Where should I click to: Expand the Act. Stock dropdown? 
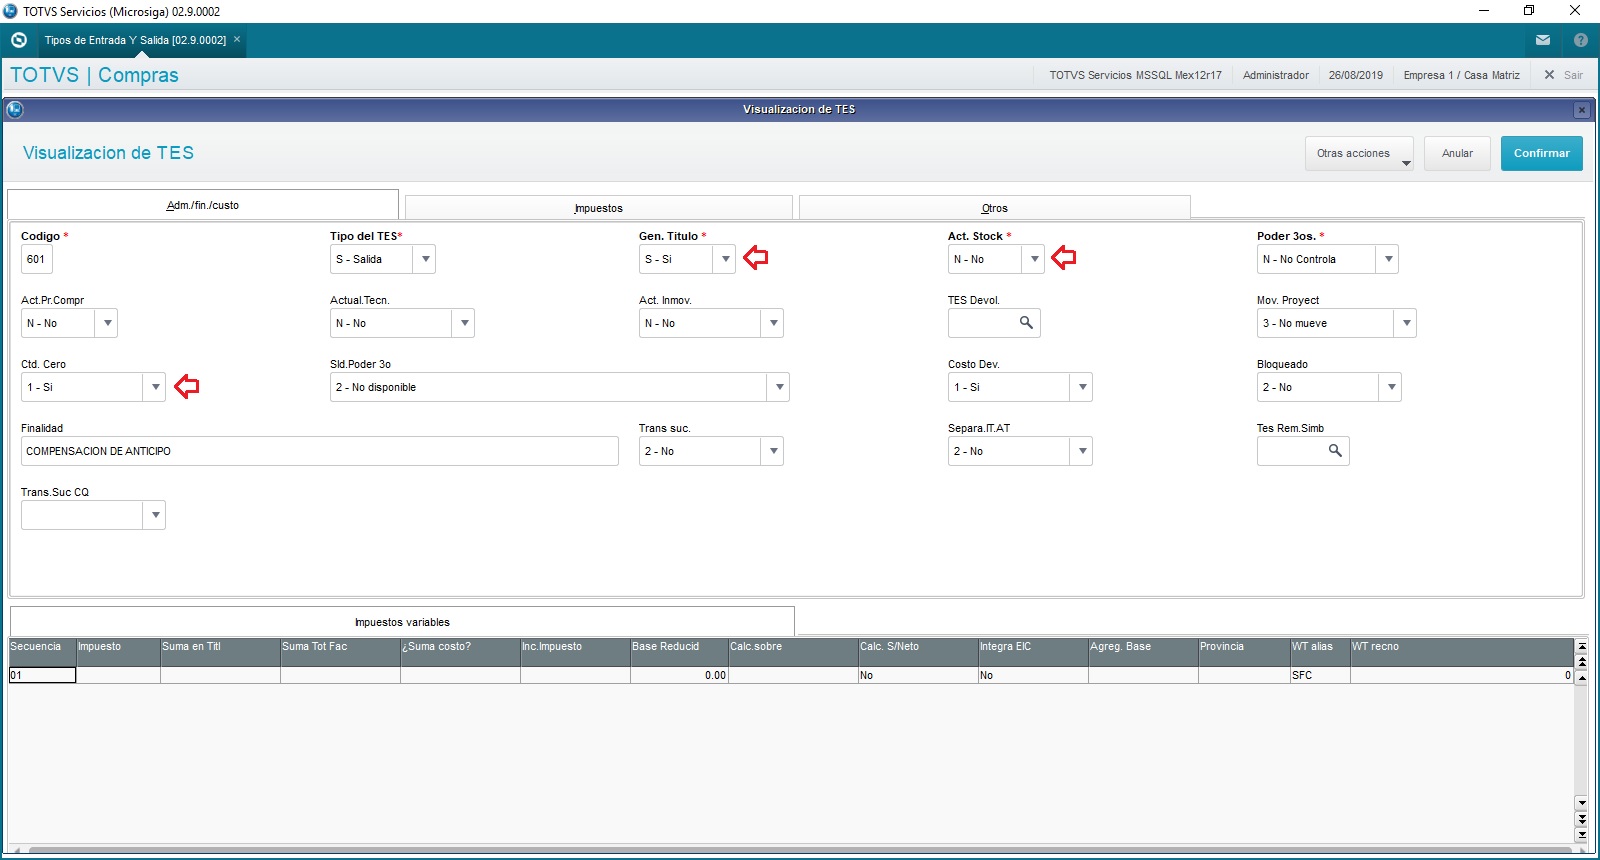coord(1035,259)
